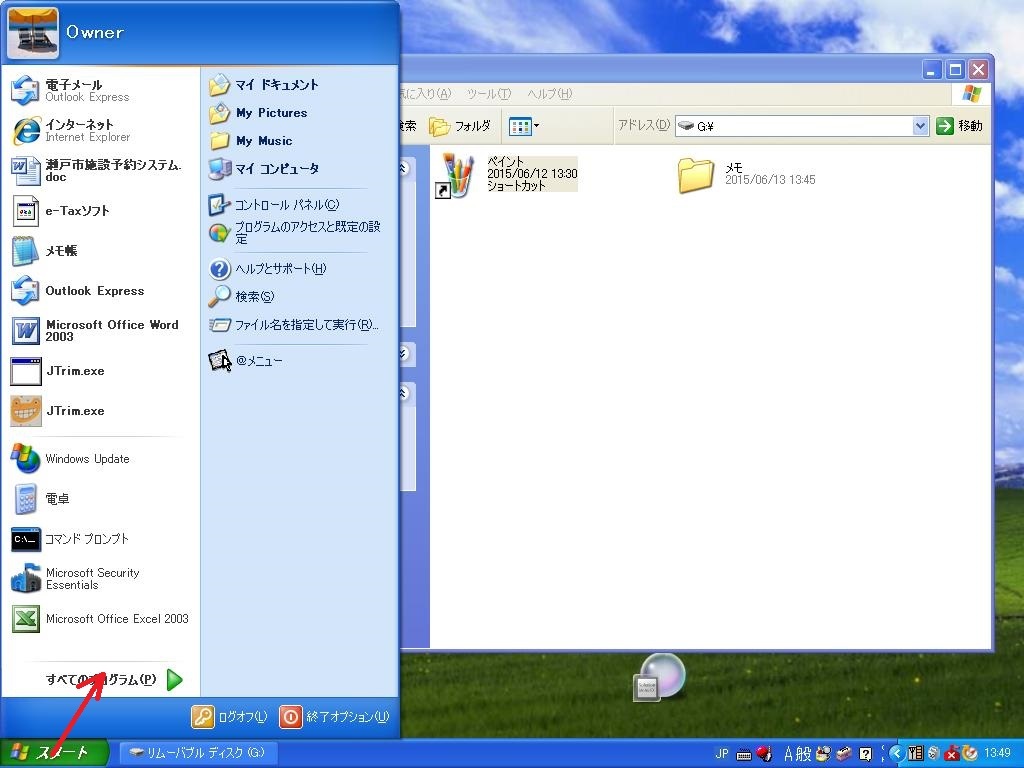Click language bar help question icon
Image resolution: width=1024 pixels, height=768 pixels.
(865, 755)
